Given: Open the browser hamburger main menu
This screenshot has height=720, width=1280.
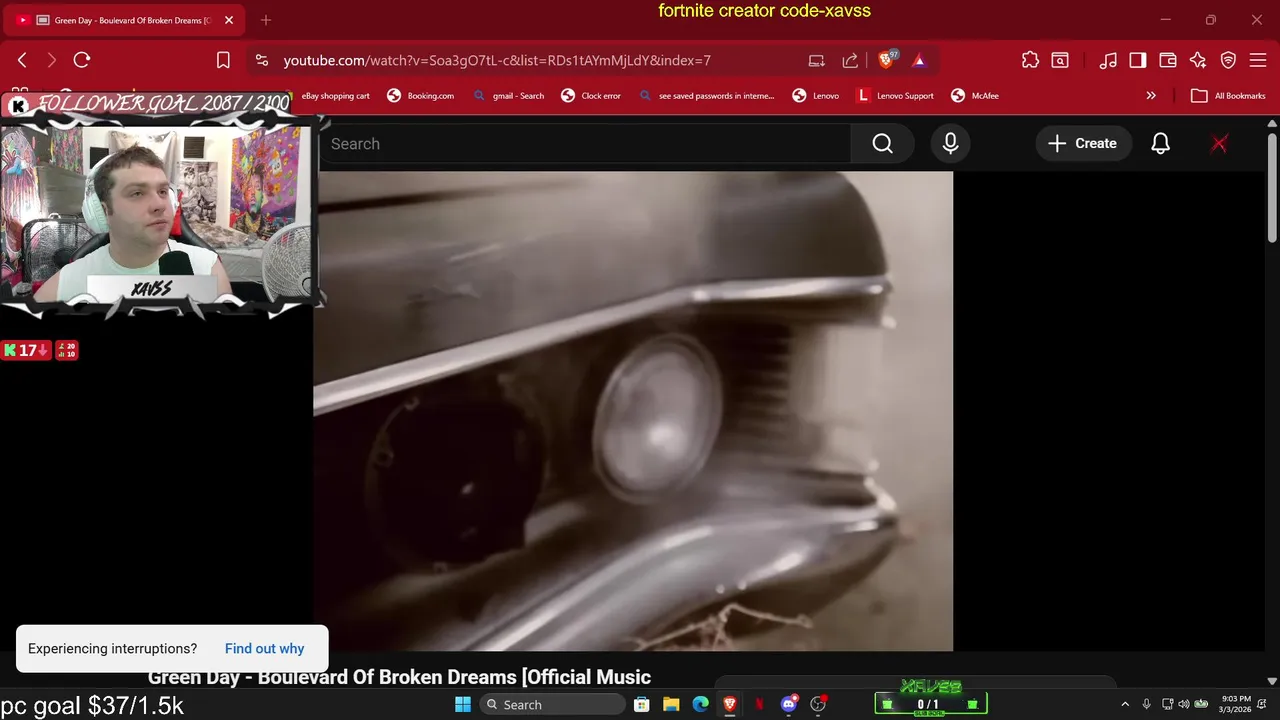Looking at the screenshot, I should click(1258, 60).
